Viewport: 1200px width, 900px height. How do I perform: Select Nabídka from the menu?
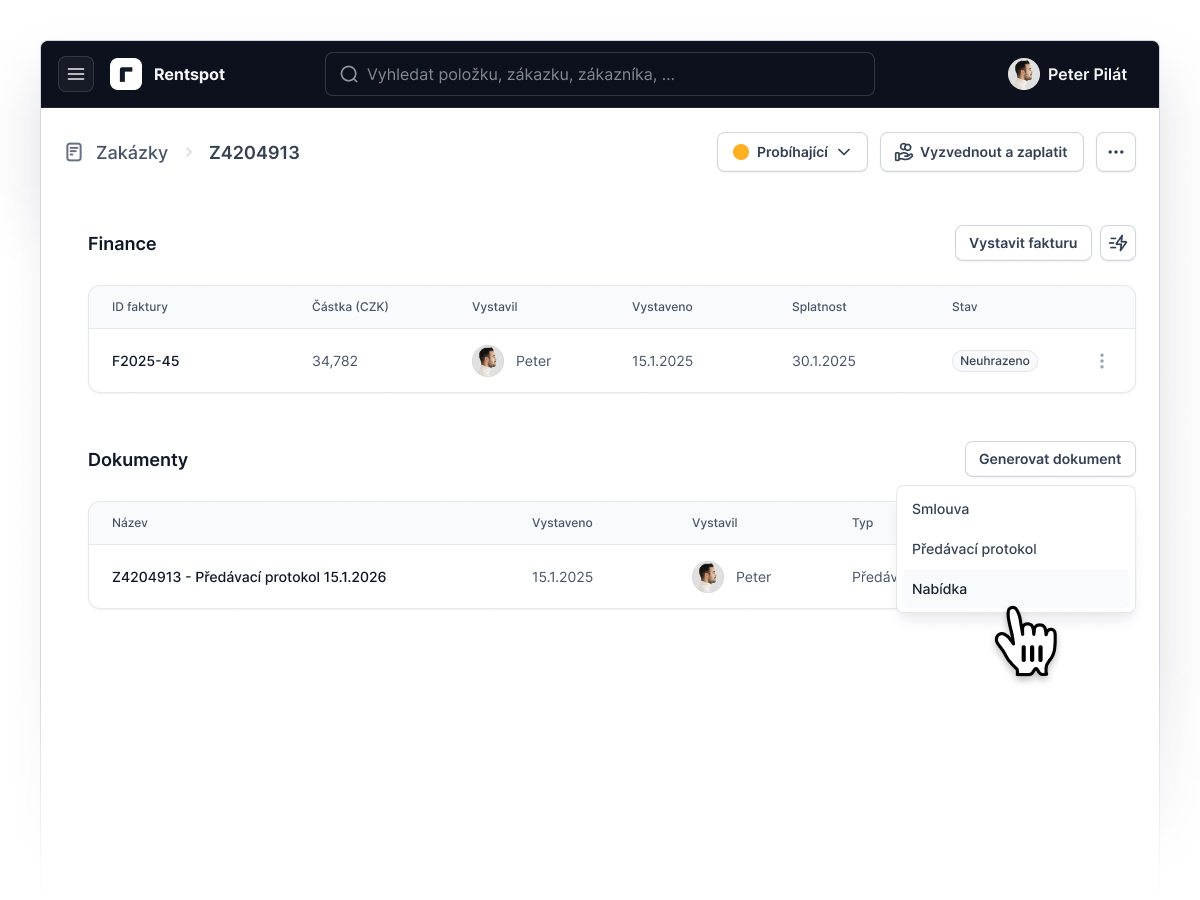click(1016, 589)
